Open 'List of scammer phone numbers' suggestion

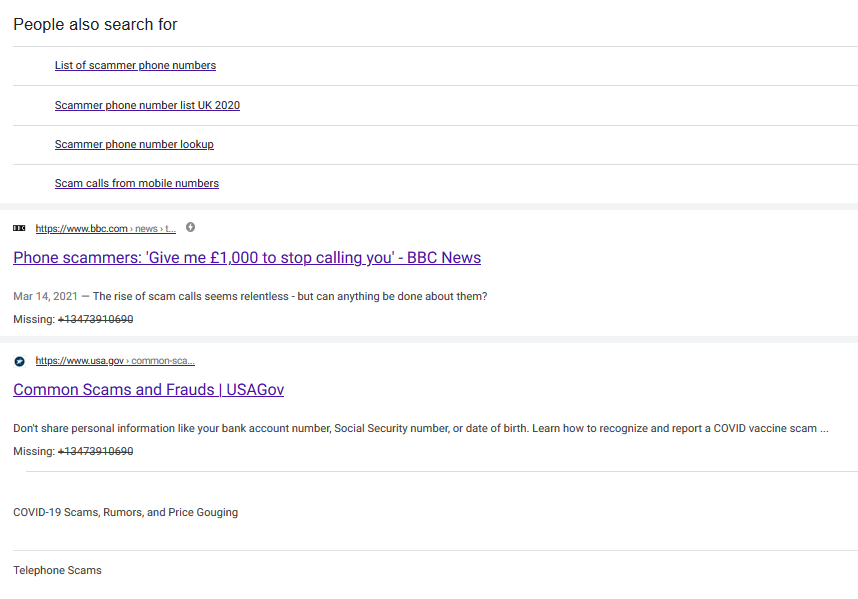(135, 65)
